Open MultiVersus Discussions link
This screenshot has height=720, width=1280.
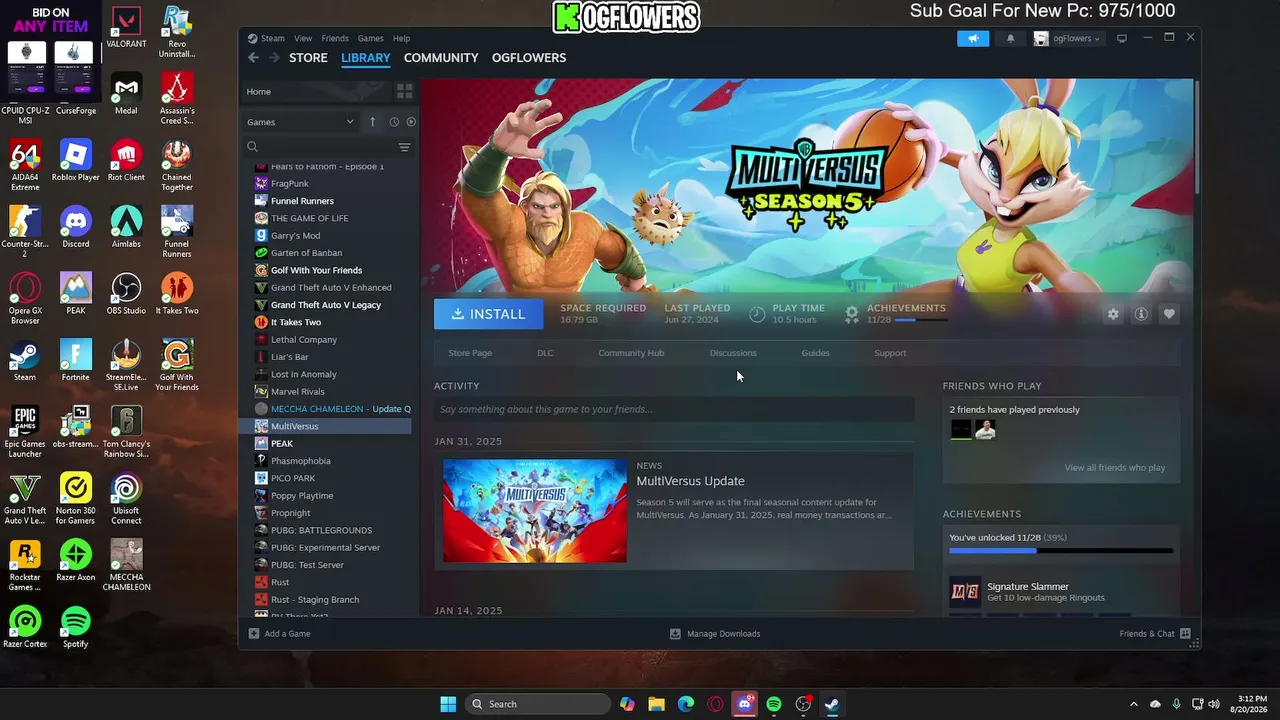pyautogui.click(x=733, y=353)
